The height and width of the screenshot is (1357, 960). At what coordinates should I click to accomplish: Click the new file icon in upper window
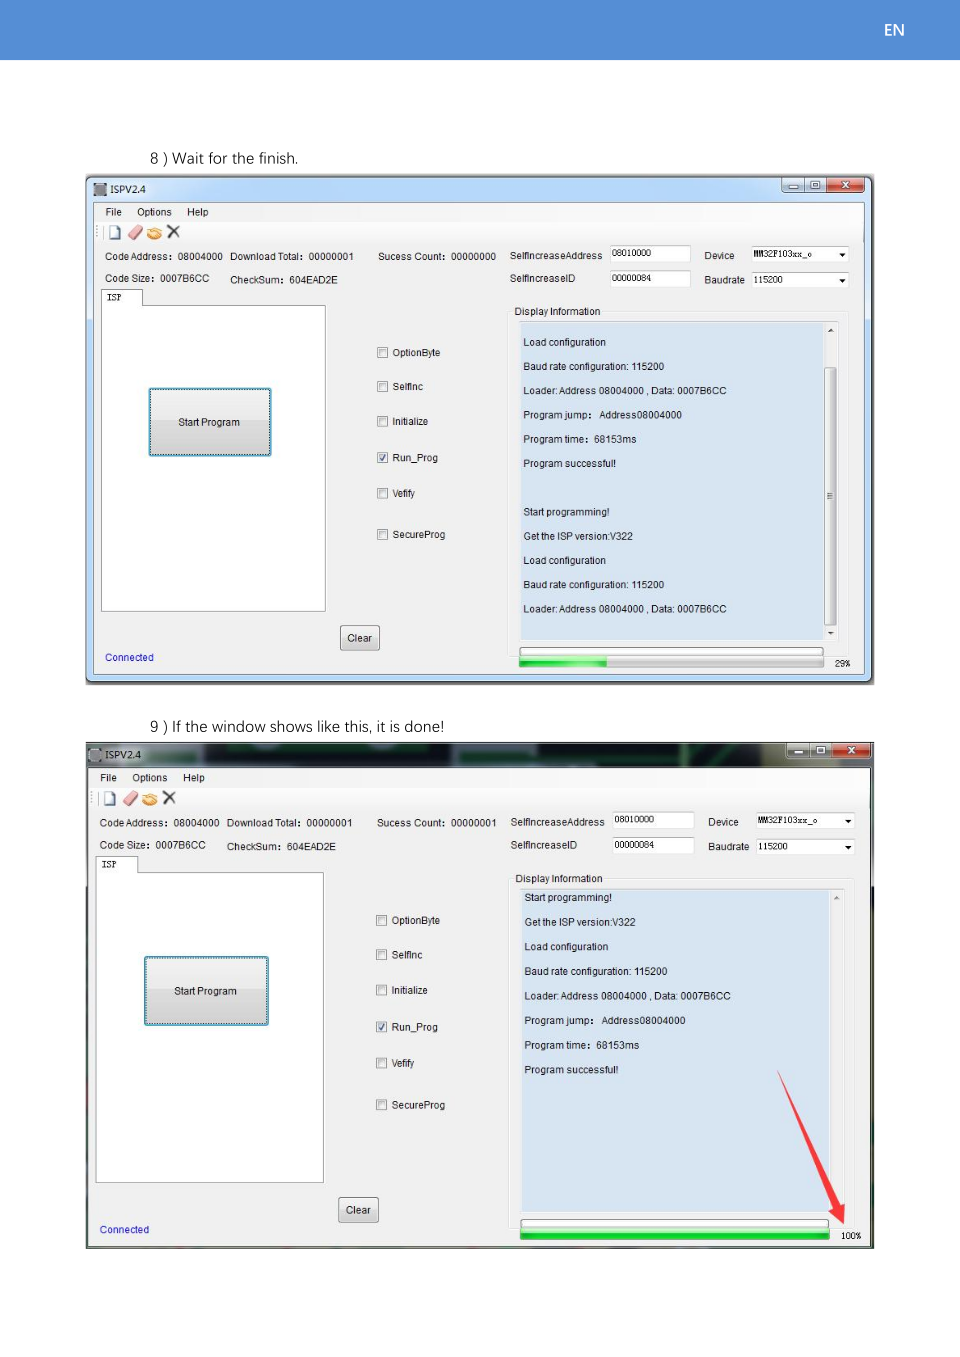pos(115,233)
